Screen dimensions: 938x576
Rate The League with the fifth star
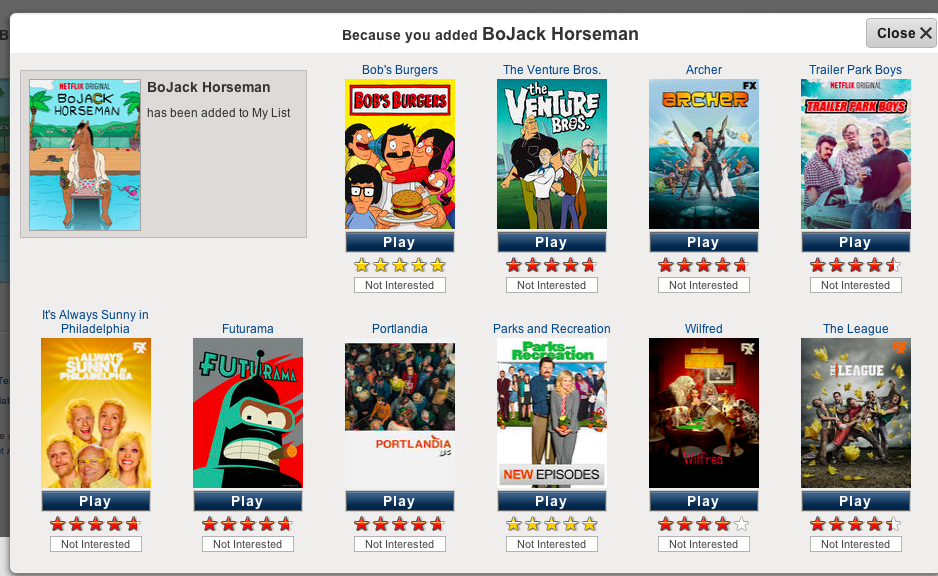pos(893,525)
